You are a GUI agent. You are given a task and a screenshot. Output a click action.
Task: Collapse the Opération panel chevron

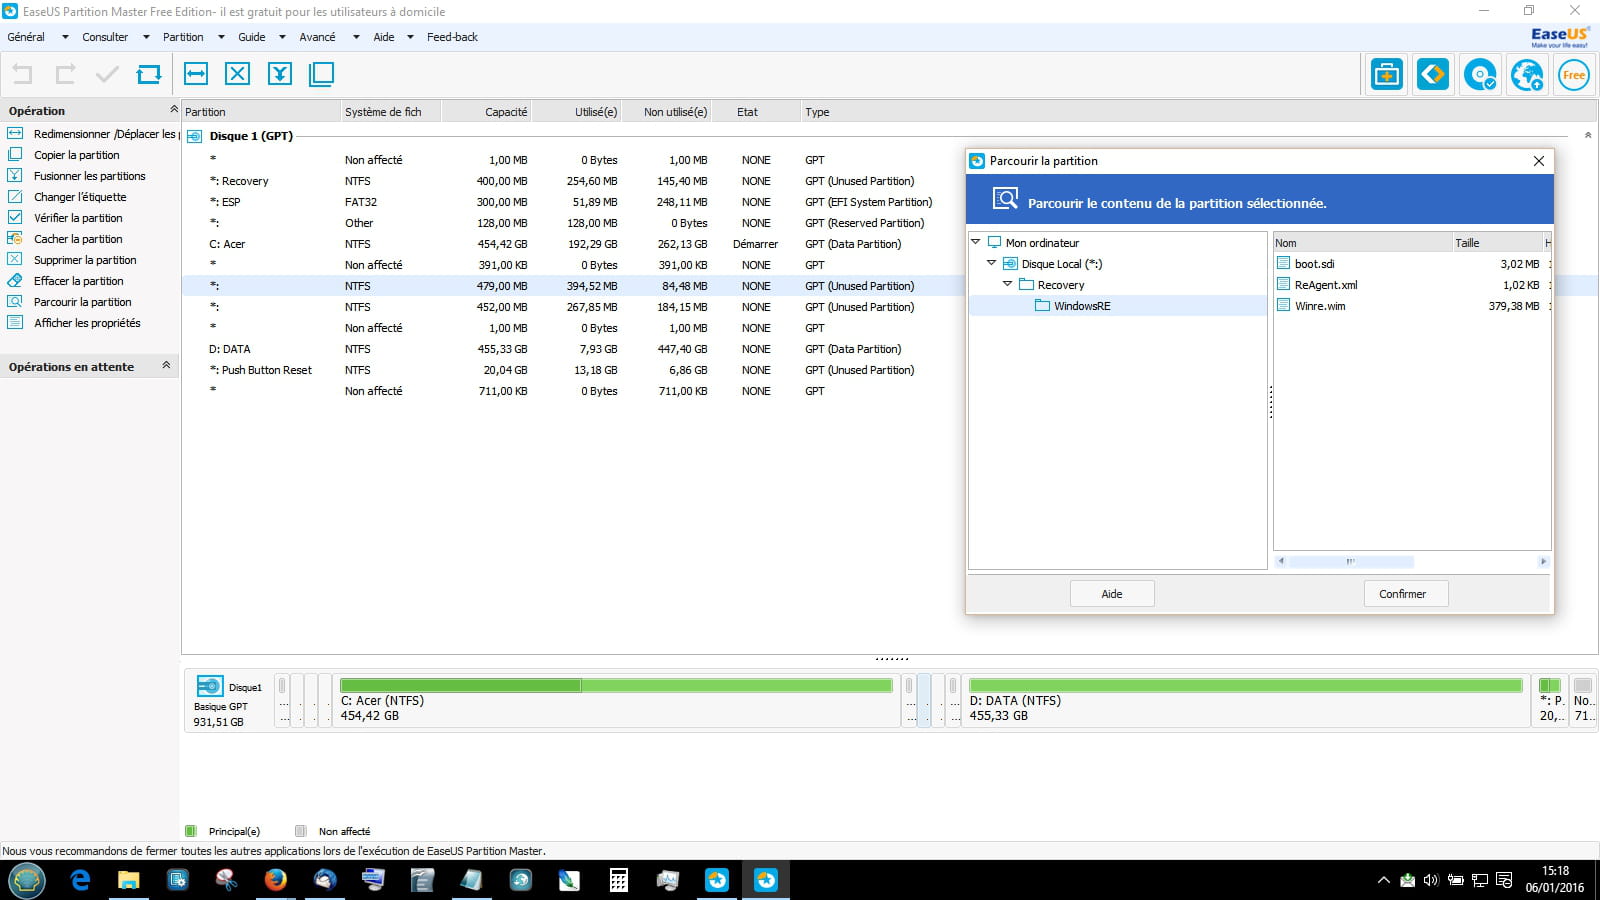[173, 110]
